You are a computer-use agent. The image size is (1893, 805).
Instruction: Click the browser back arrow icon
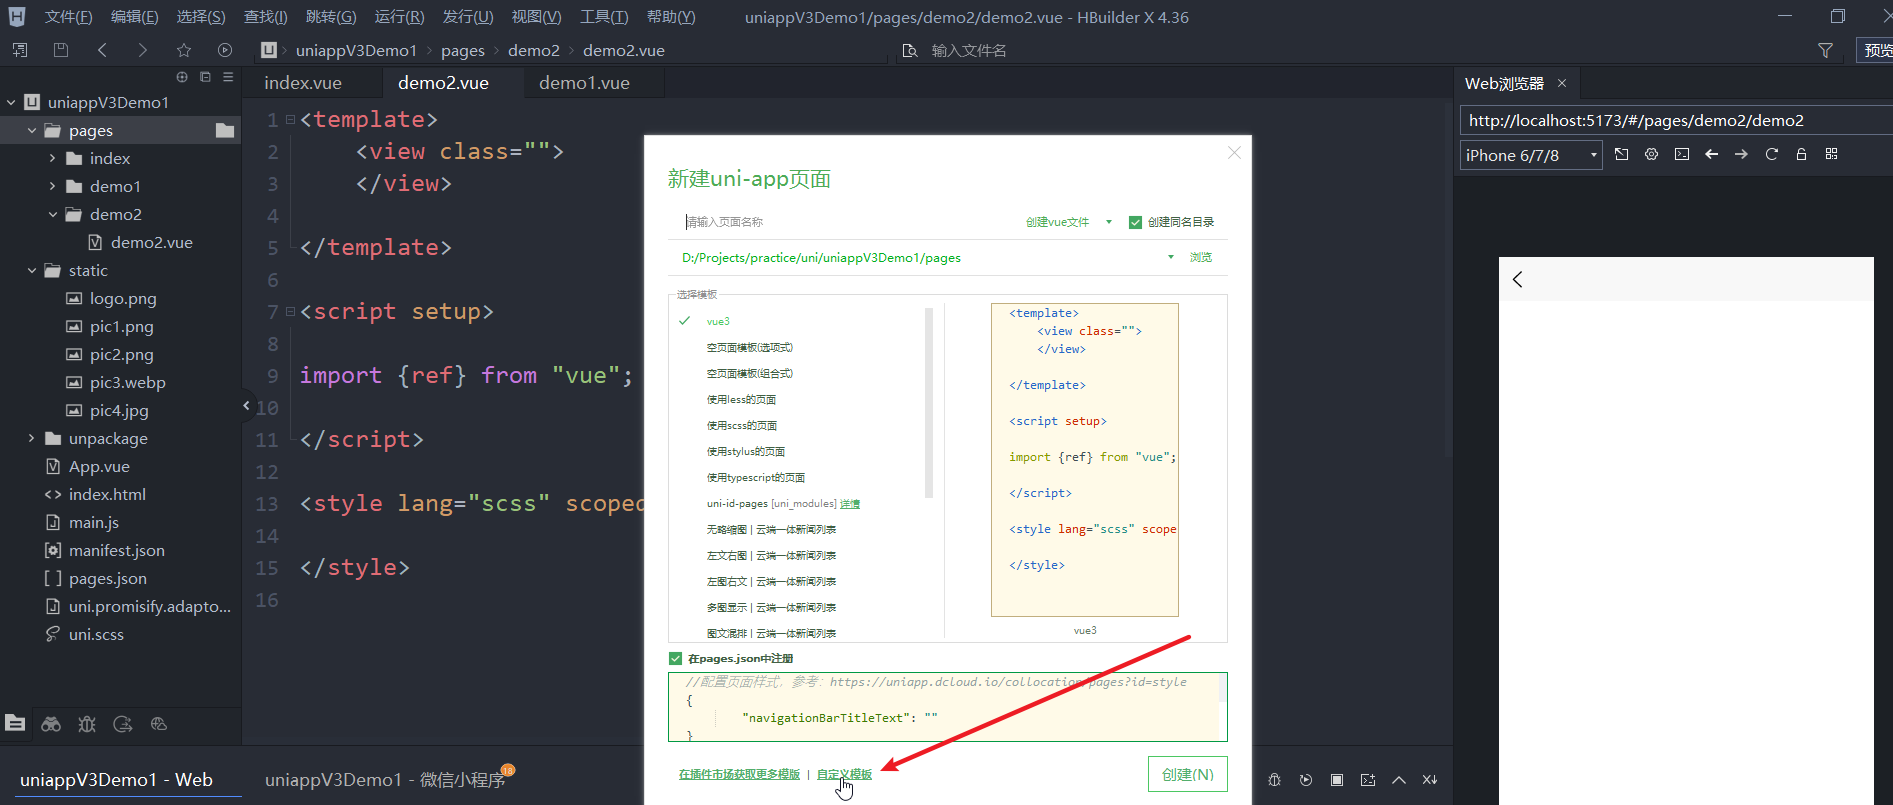pyautogui.click(x=1712, y=154)
